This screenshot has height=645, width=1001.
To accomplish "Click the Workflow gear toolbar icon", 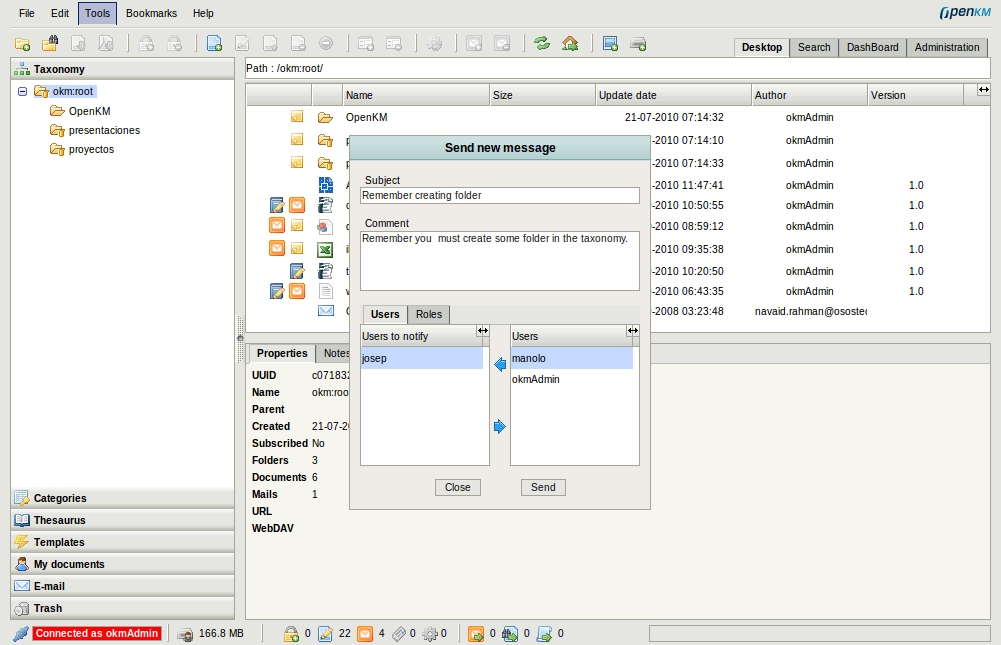I will point(434,43).
